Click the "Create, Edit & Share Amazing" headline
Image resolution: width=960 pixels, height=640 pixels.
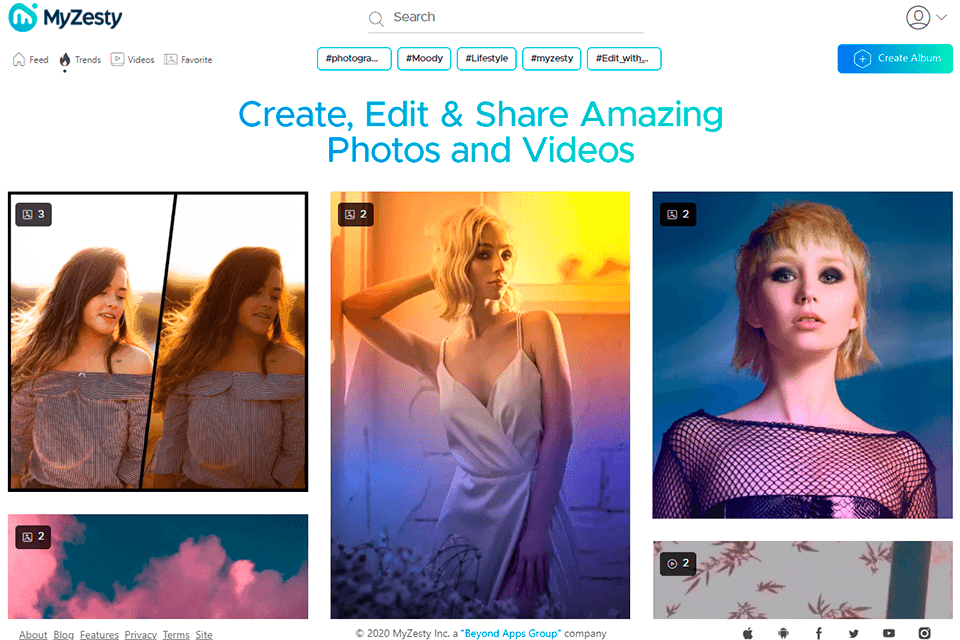[x=481, y=115]
